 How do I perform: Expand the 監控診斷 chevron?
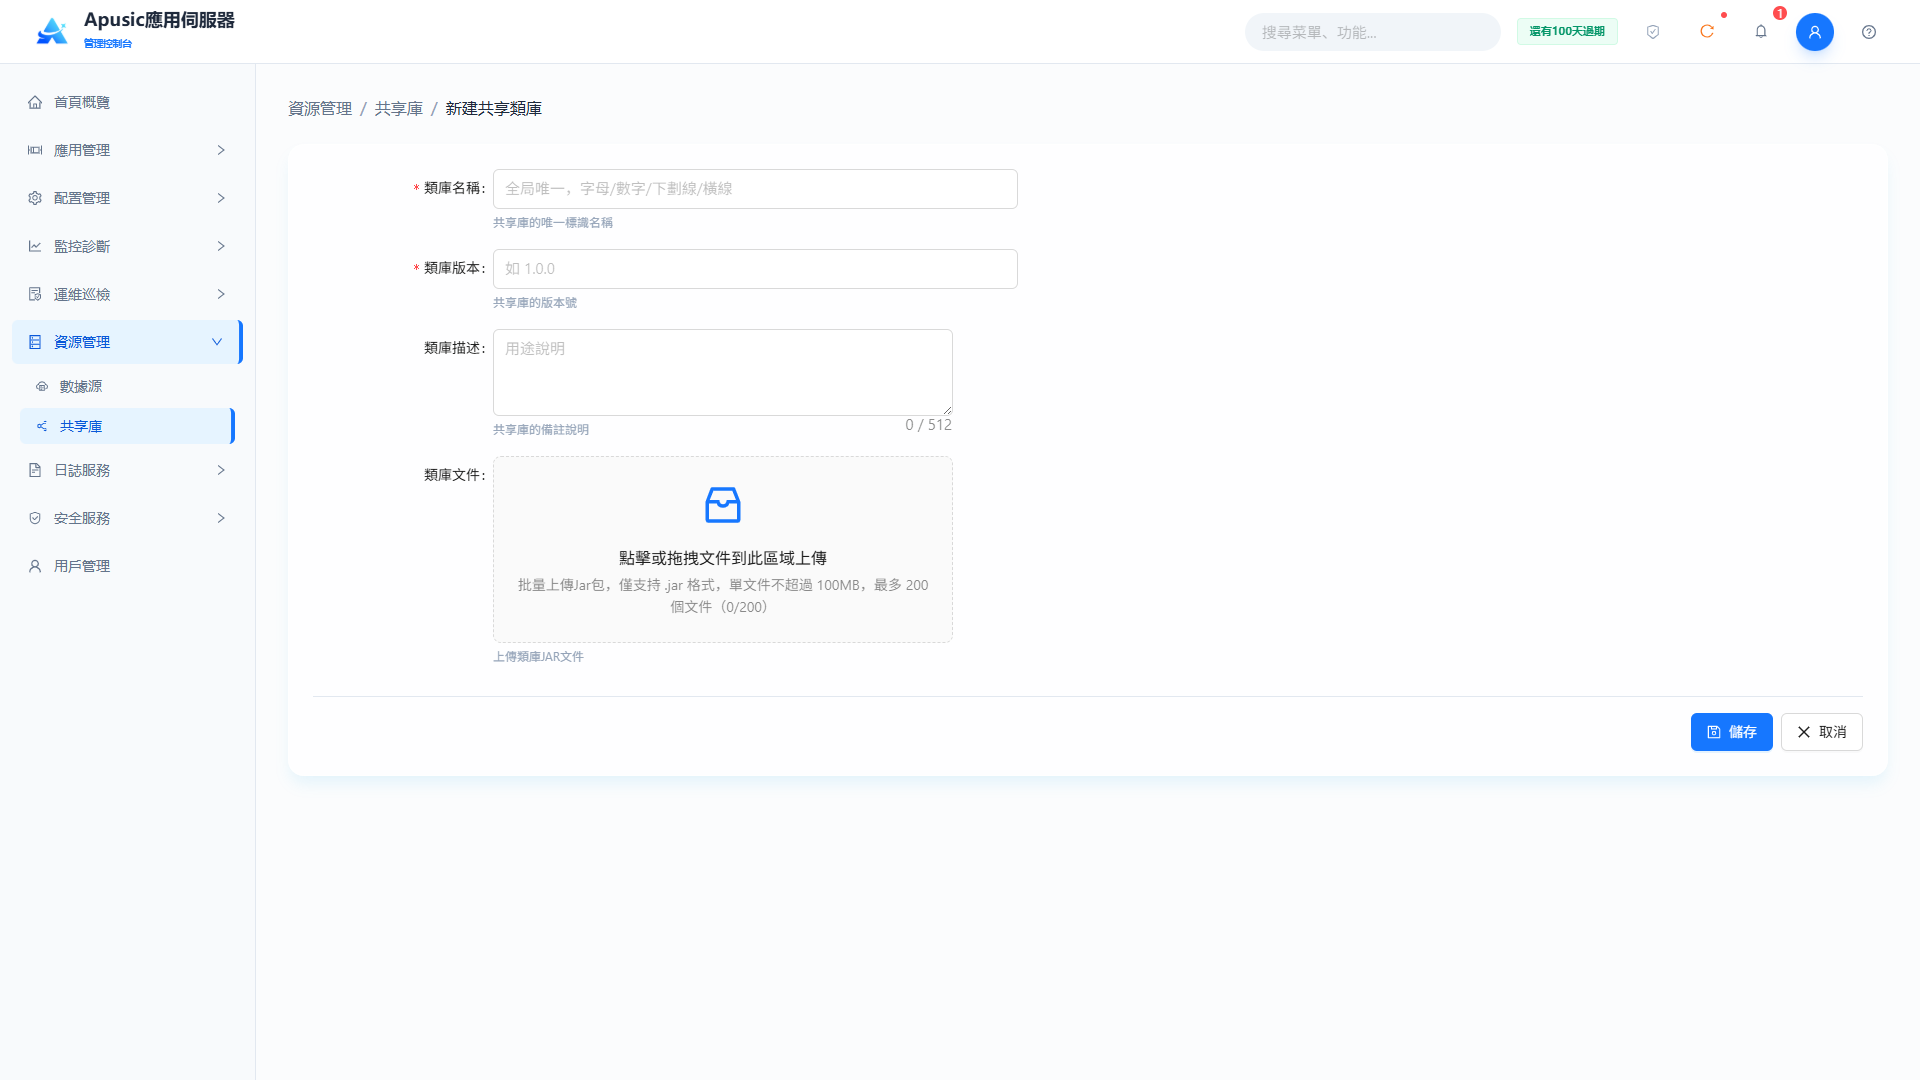[x=221, y=246]
